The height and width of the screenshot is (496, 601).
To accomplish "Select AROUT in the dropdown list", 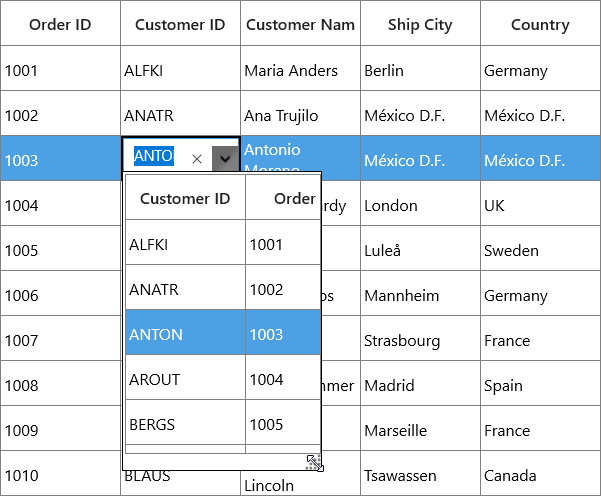I will tap(186, 379).
